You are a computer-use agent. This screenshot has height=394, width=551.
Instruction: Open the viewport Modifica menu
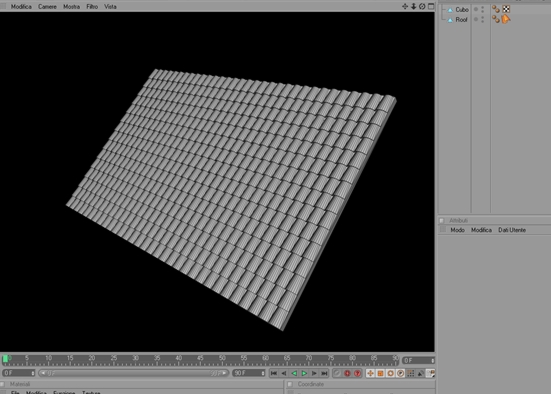[21, 6]
